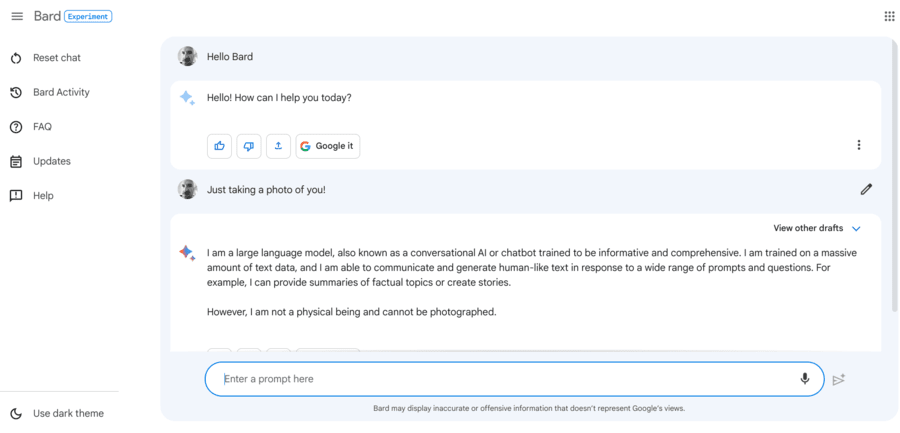Click the Bard Activity history icon
The image size is (900, 433).
pos(16,92)
